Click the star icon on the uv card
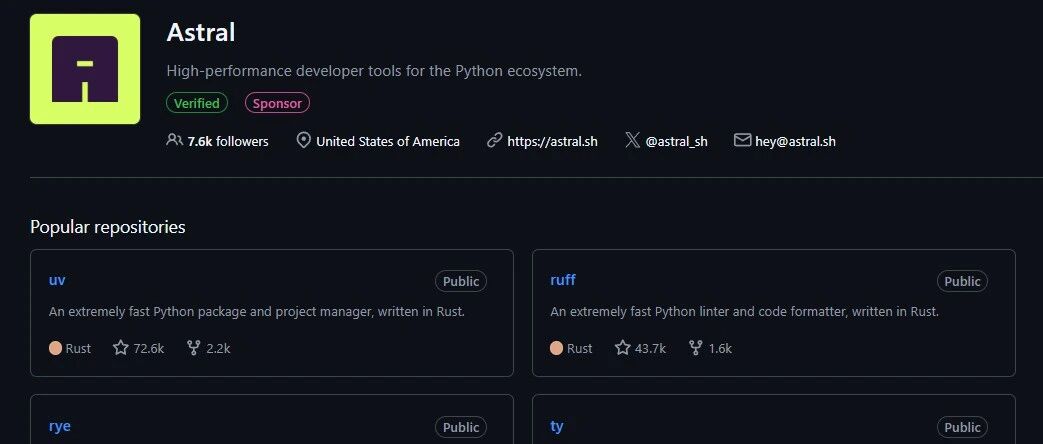1043x444 pixels. (x=120, y=347)
